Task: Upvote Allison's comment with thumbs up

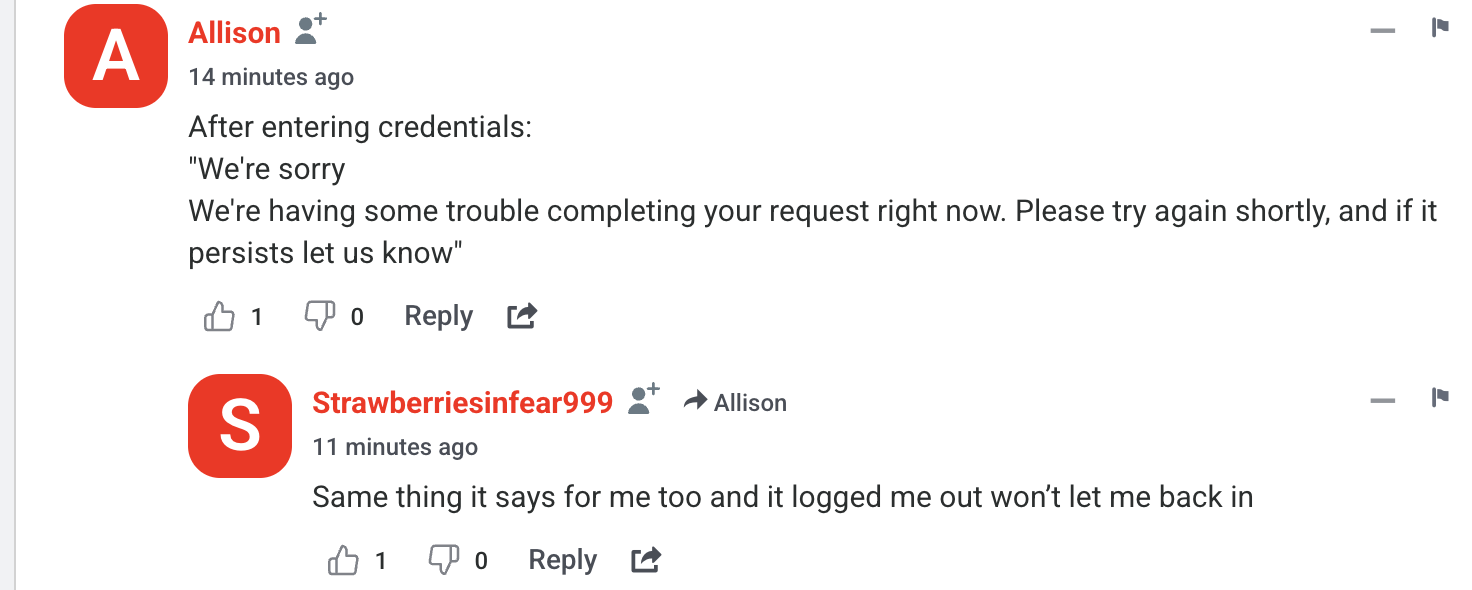Action: pyautogui.click(x=219, y=315)
